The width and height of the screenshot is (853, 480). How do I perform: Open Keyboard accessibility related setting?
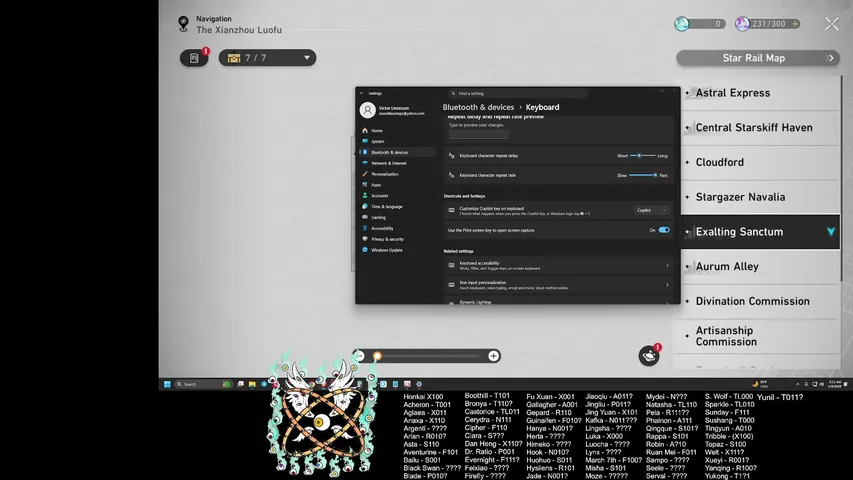(x=558, y=266)
